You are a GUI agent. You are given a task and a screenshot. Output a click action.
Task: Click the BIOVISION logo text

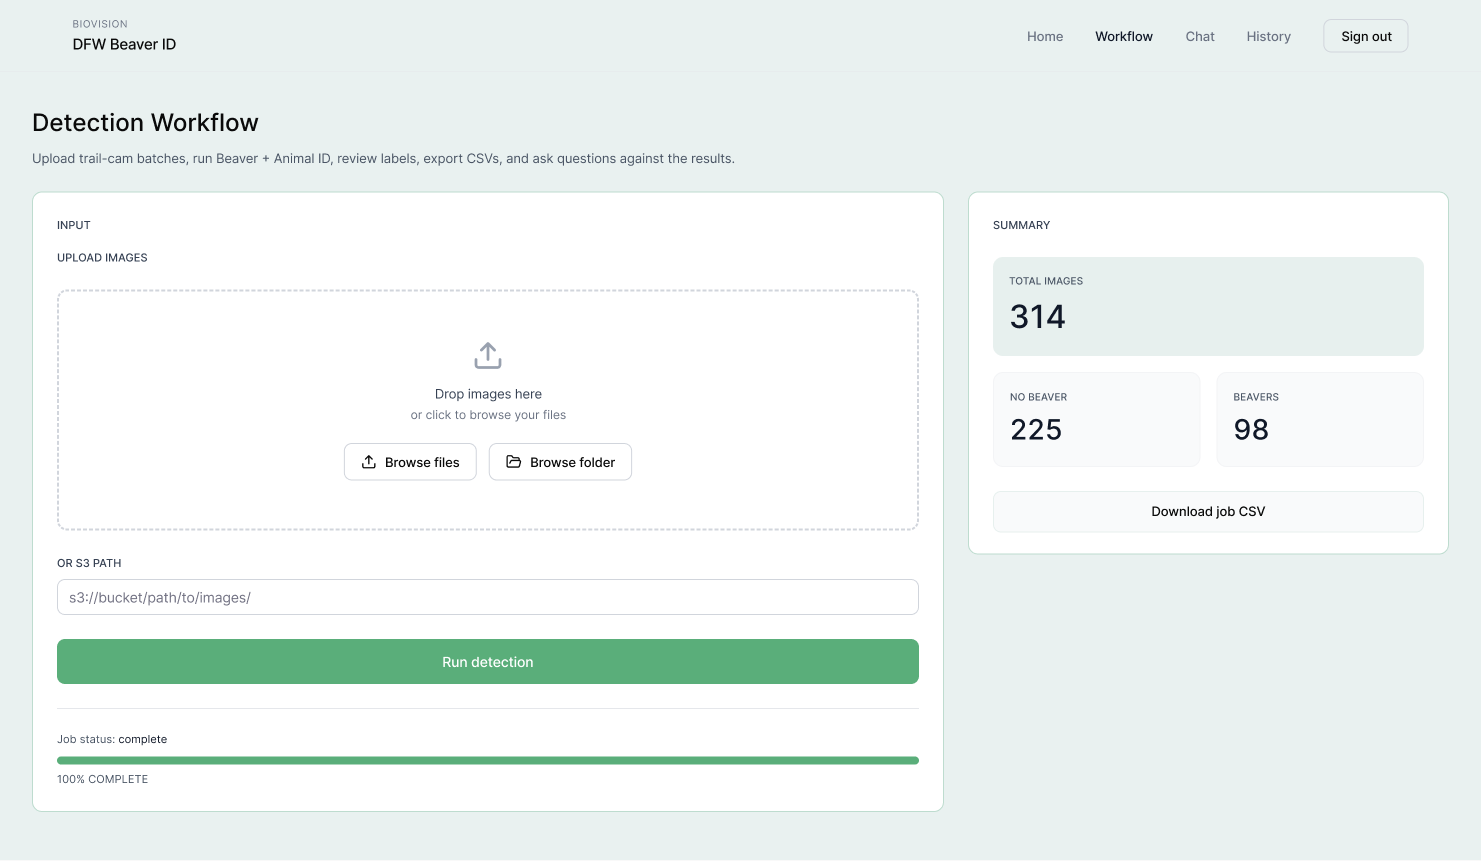tap(100, 23)
